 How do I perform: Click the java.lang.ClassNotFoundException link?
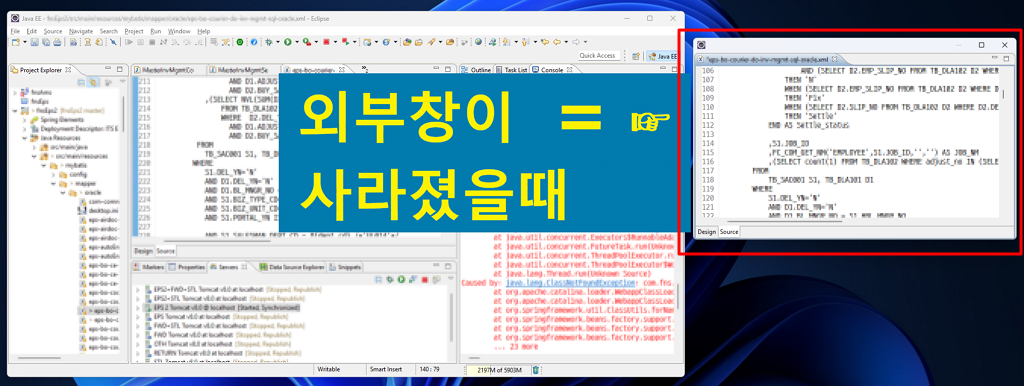pos(571,283)
